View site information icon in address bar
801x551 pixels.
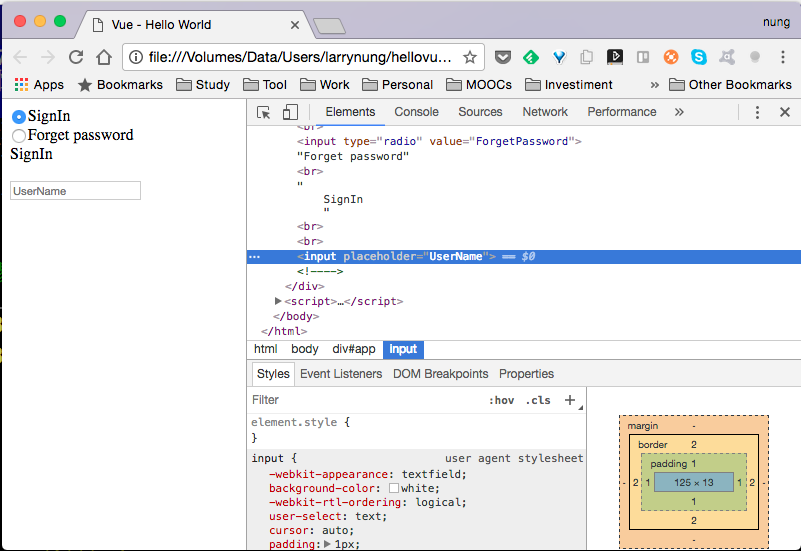[x=136, y=57]
